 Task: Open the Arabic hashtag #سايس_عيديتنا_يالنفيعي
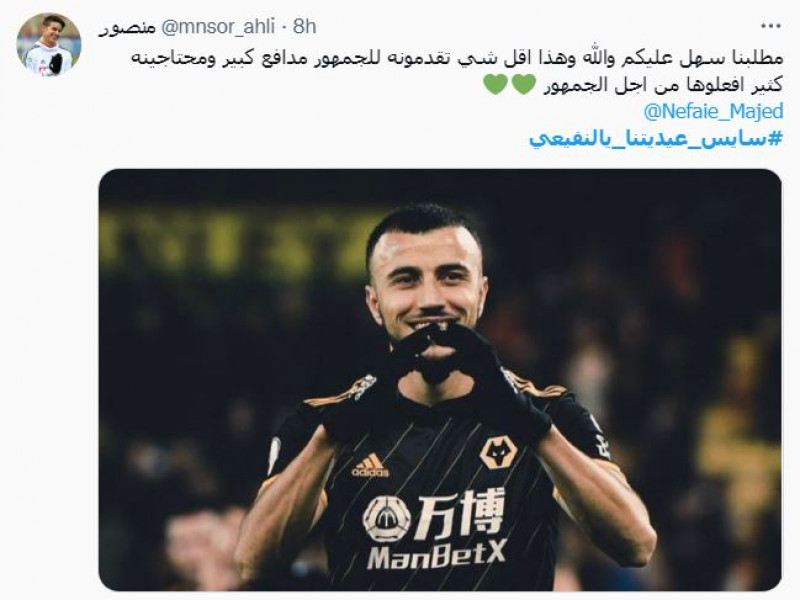(656, 139)
